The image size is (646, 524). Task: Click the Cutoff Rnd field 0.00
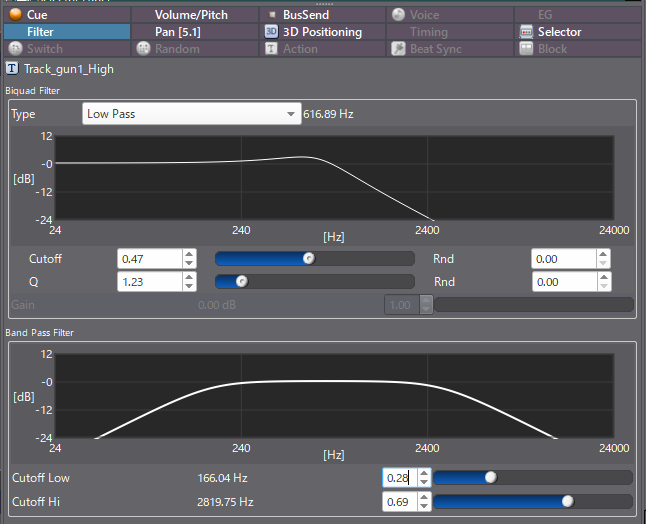[x=564, y=259]
